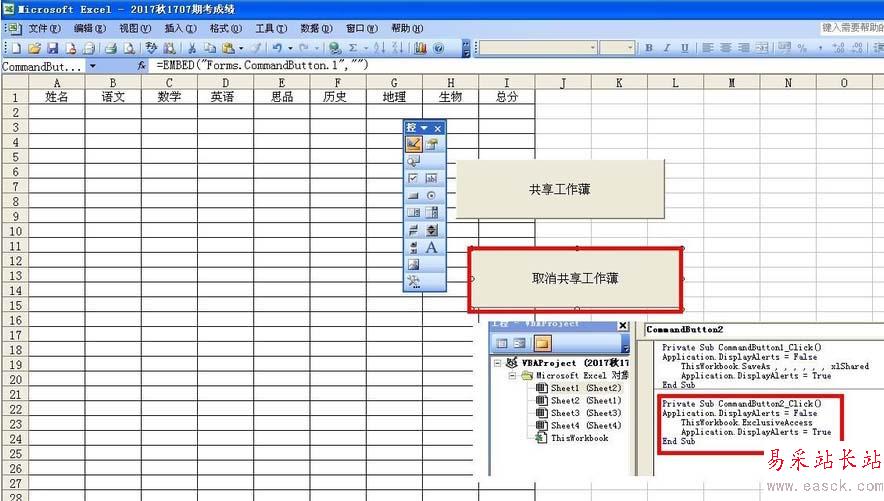Click Merge and Center icon
Viewport: 884px width, 501px height.
tap(762, 48)
